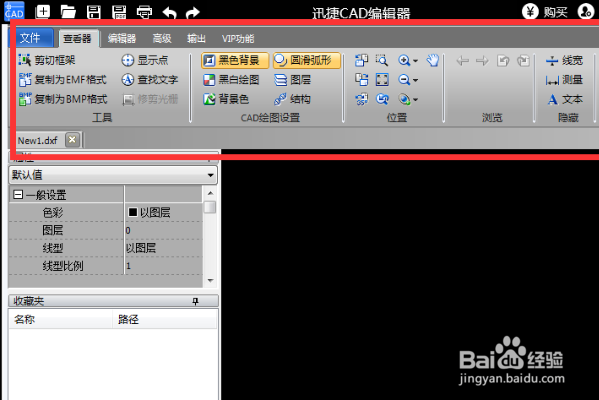599x400 pixels.
Task: Open the 默认值 dropdown
Action: tap(113, 175)
